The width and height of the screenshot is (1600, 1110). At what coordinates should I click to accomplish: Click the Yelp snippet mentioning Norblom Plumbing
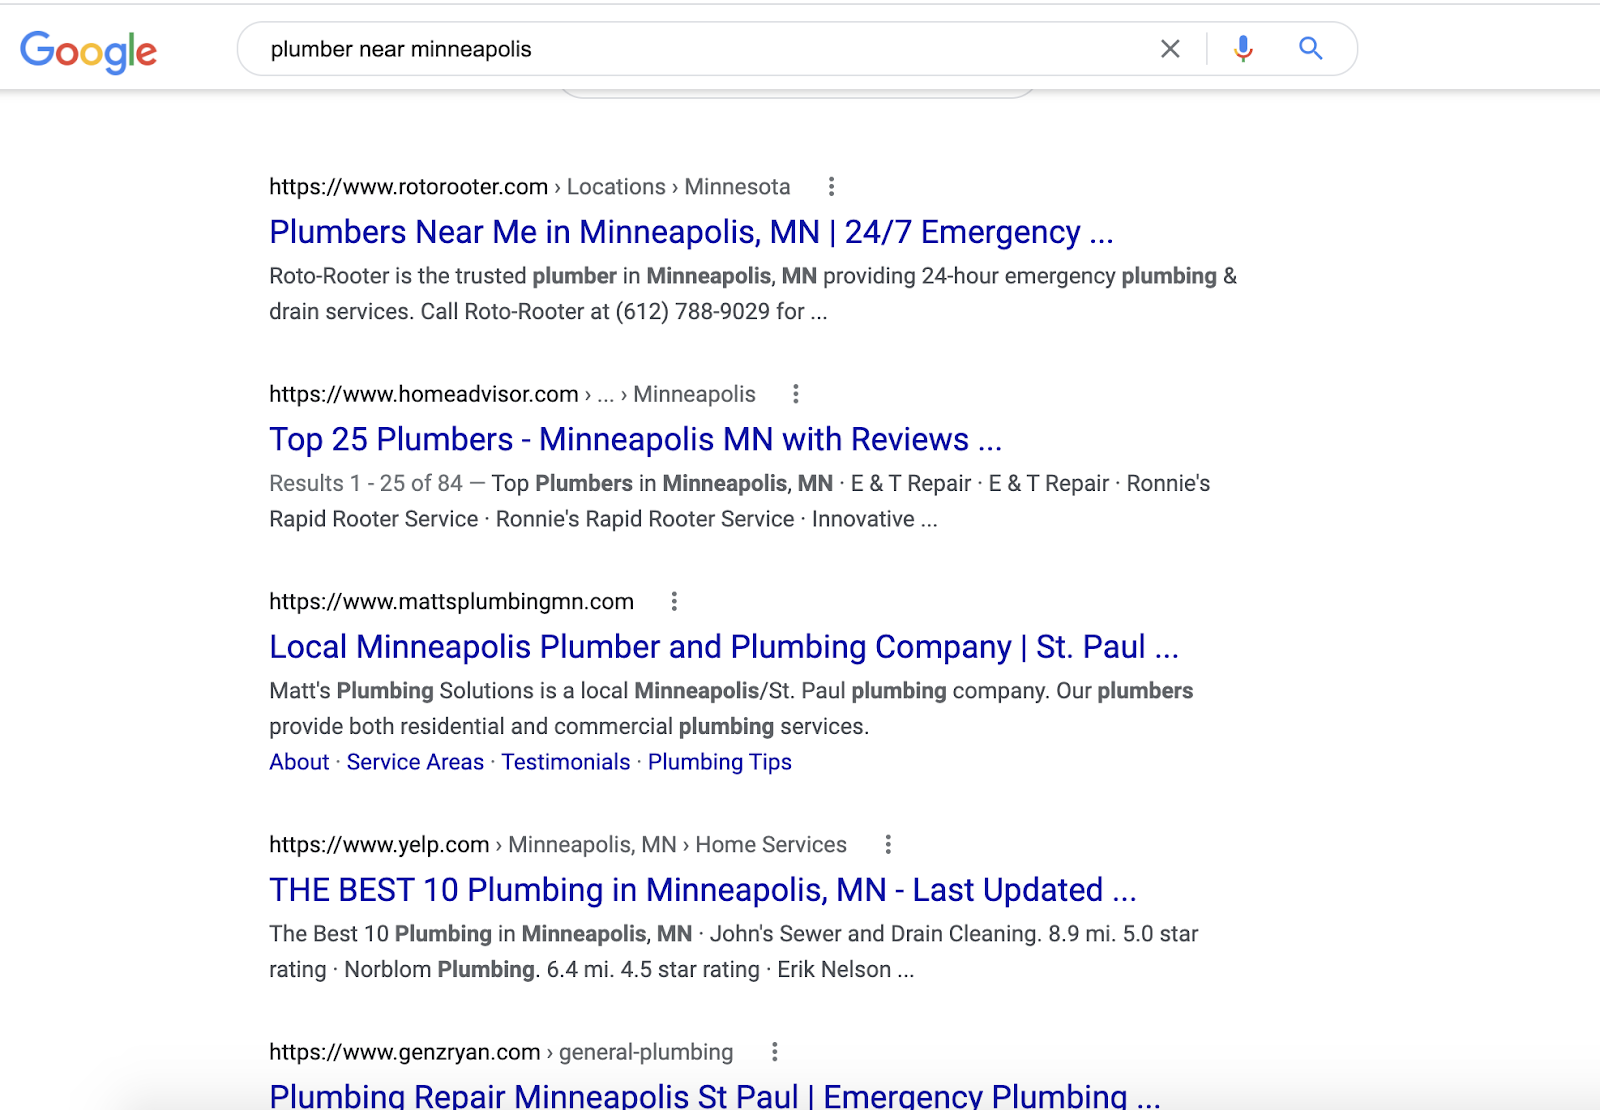734,952
